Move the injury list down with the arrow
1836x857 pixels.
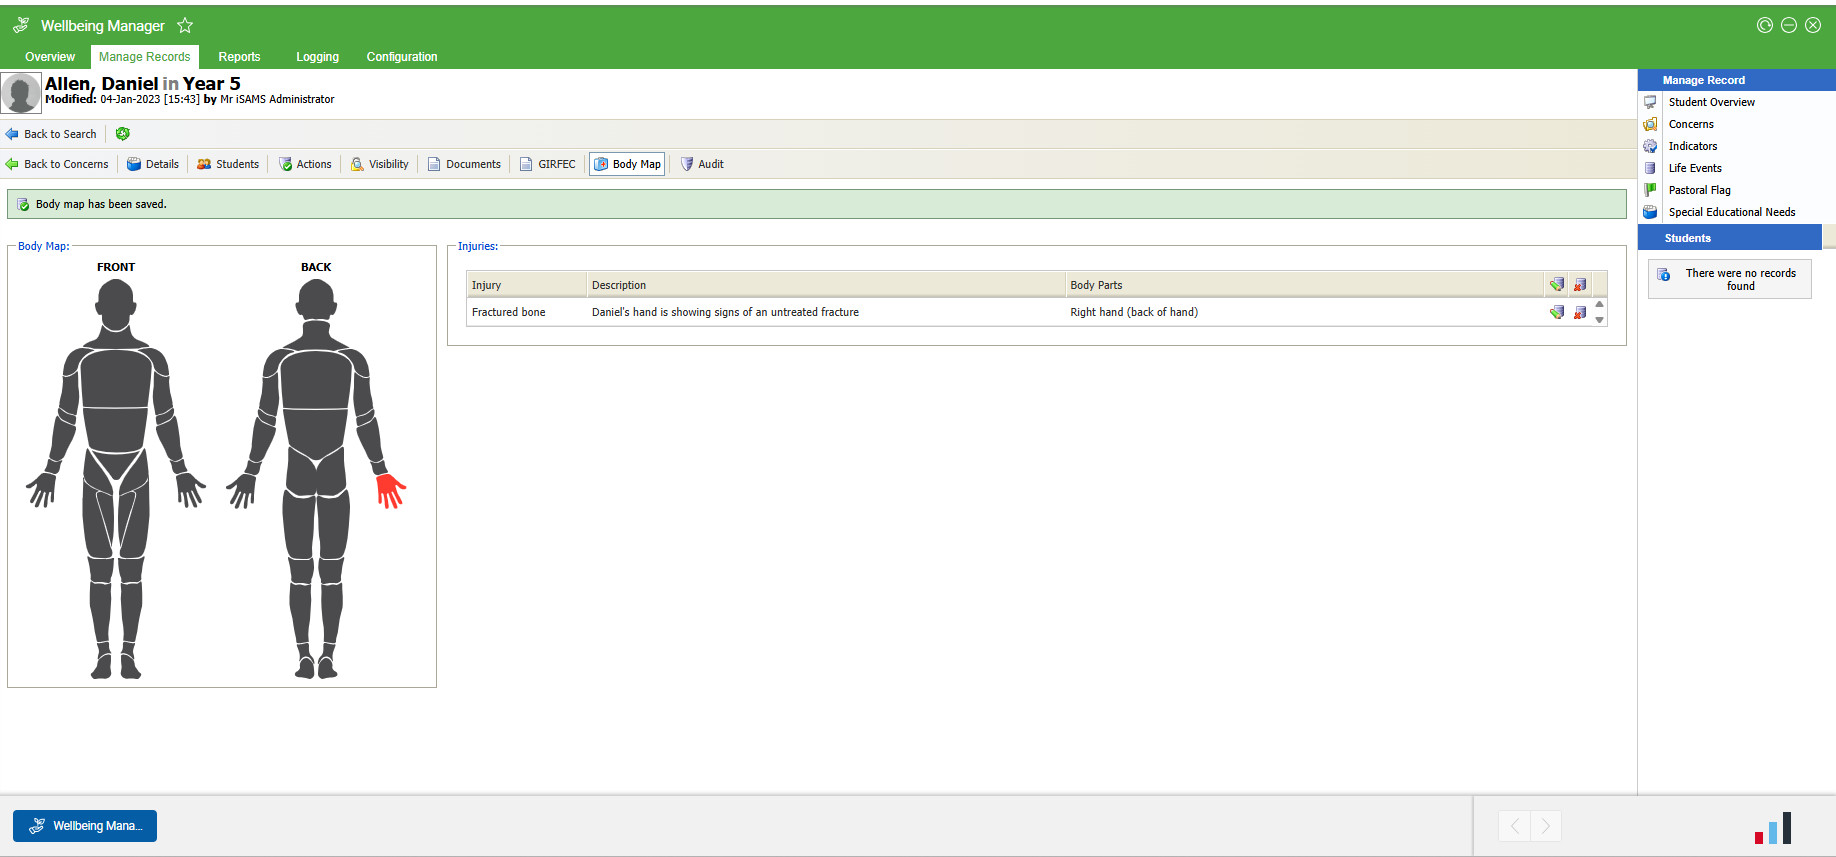(x=1599, y=320)
